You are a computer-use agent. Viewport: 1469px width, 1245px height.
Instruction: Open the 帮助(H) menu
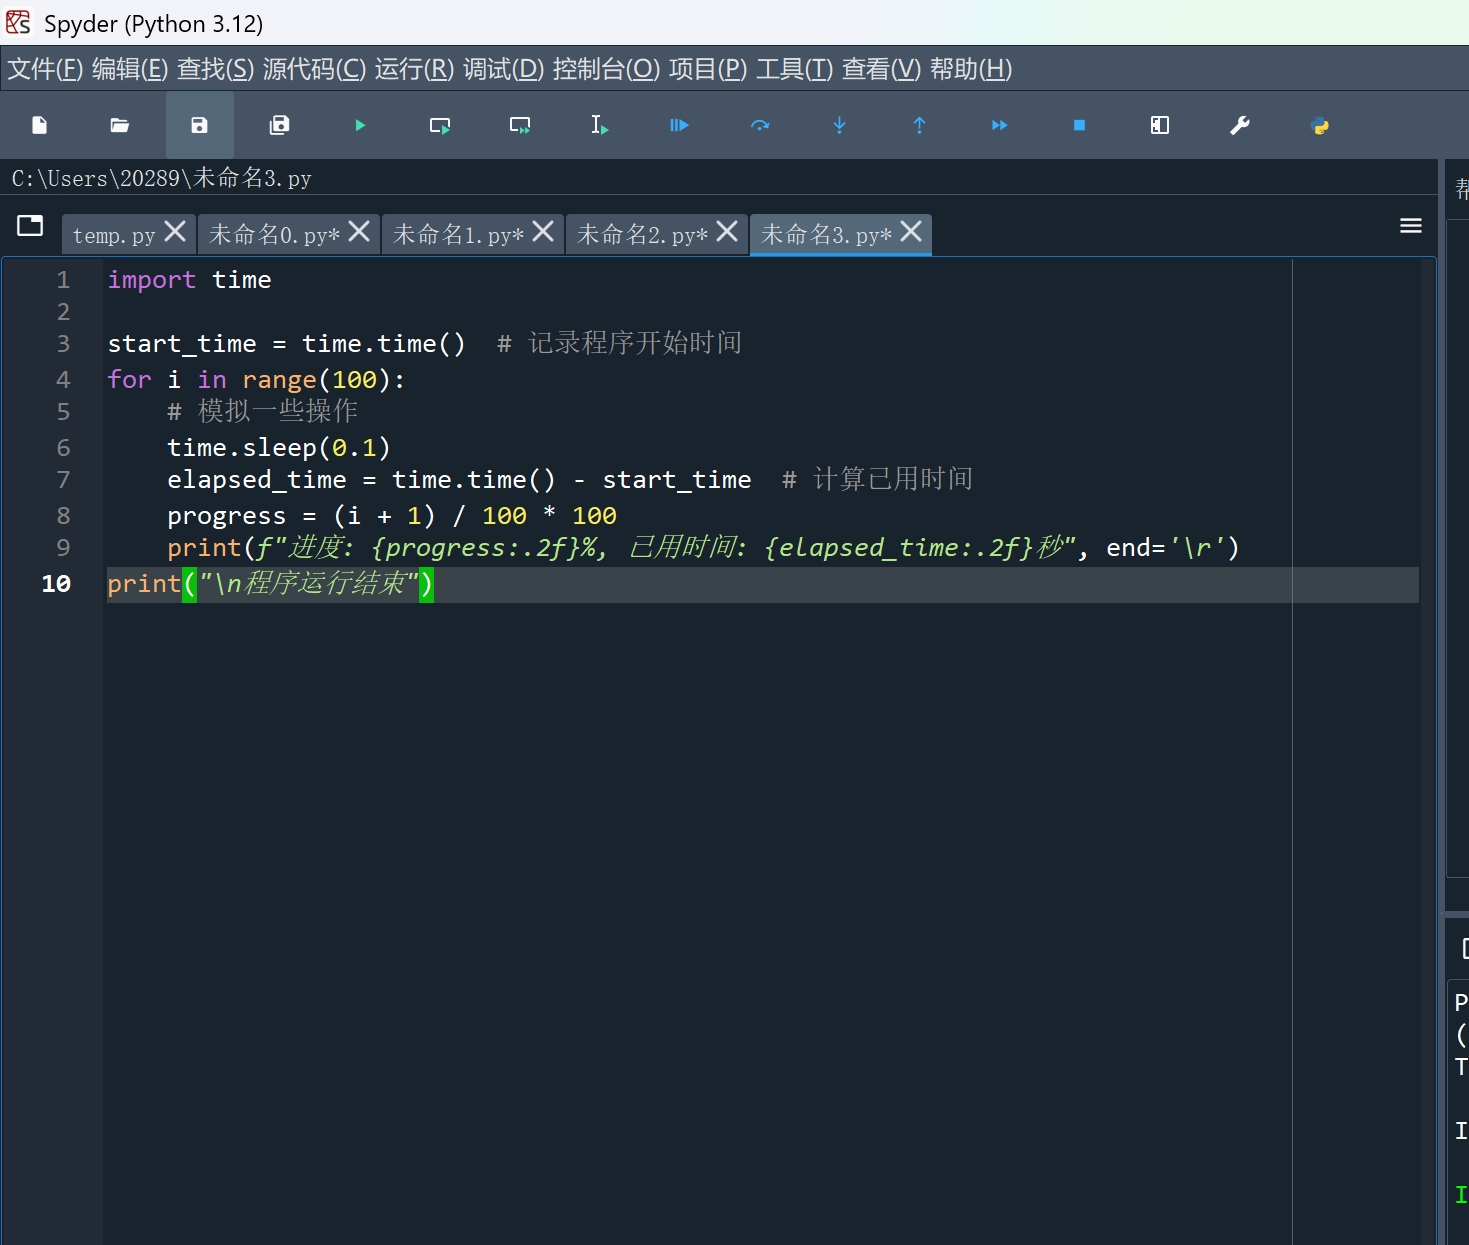coord(971,69)
